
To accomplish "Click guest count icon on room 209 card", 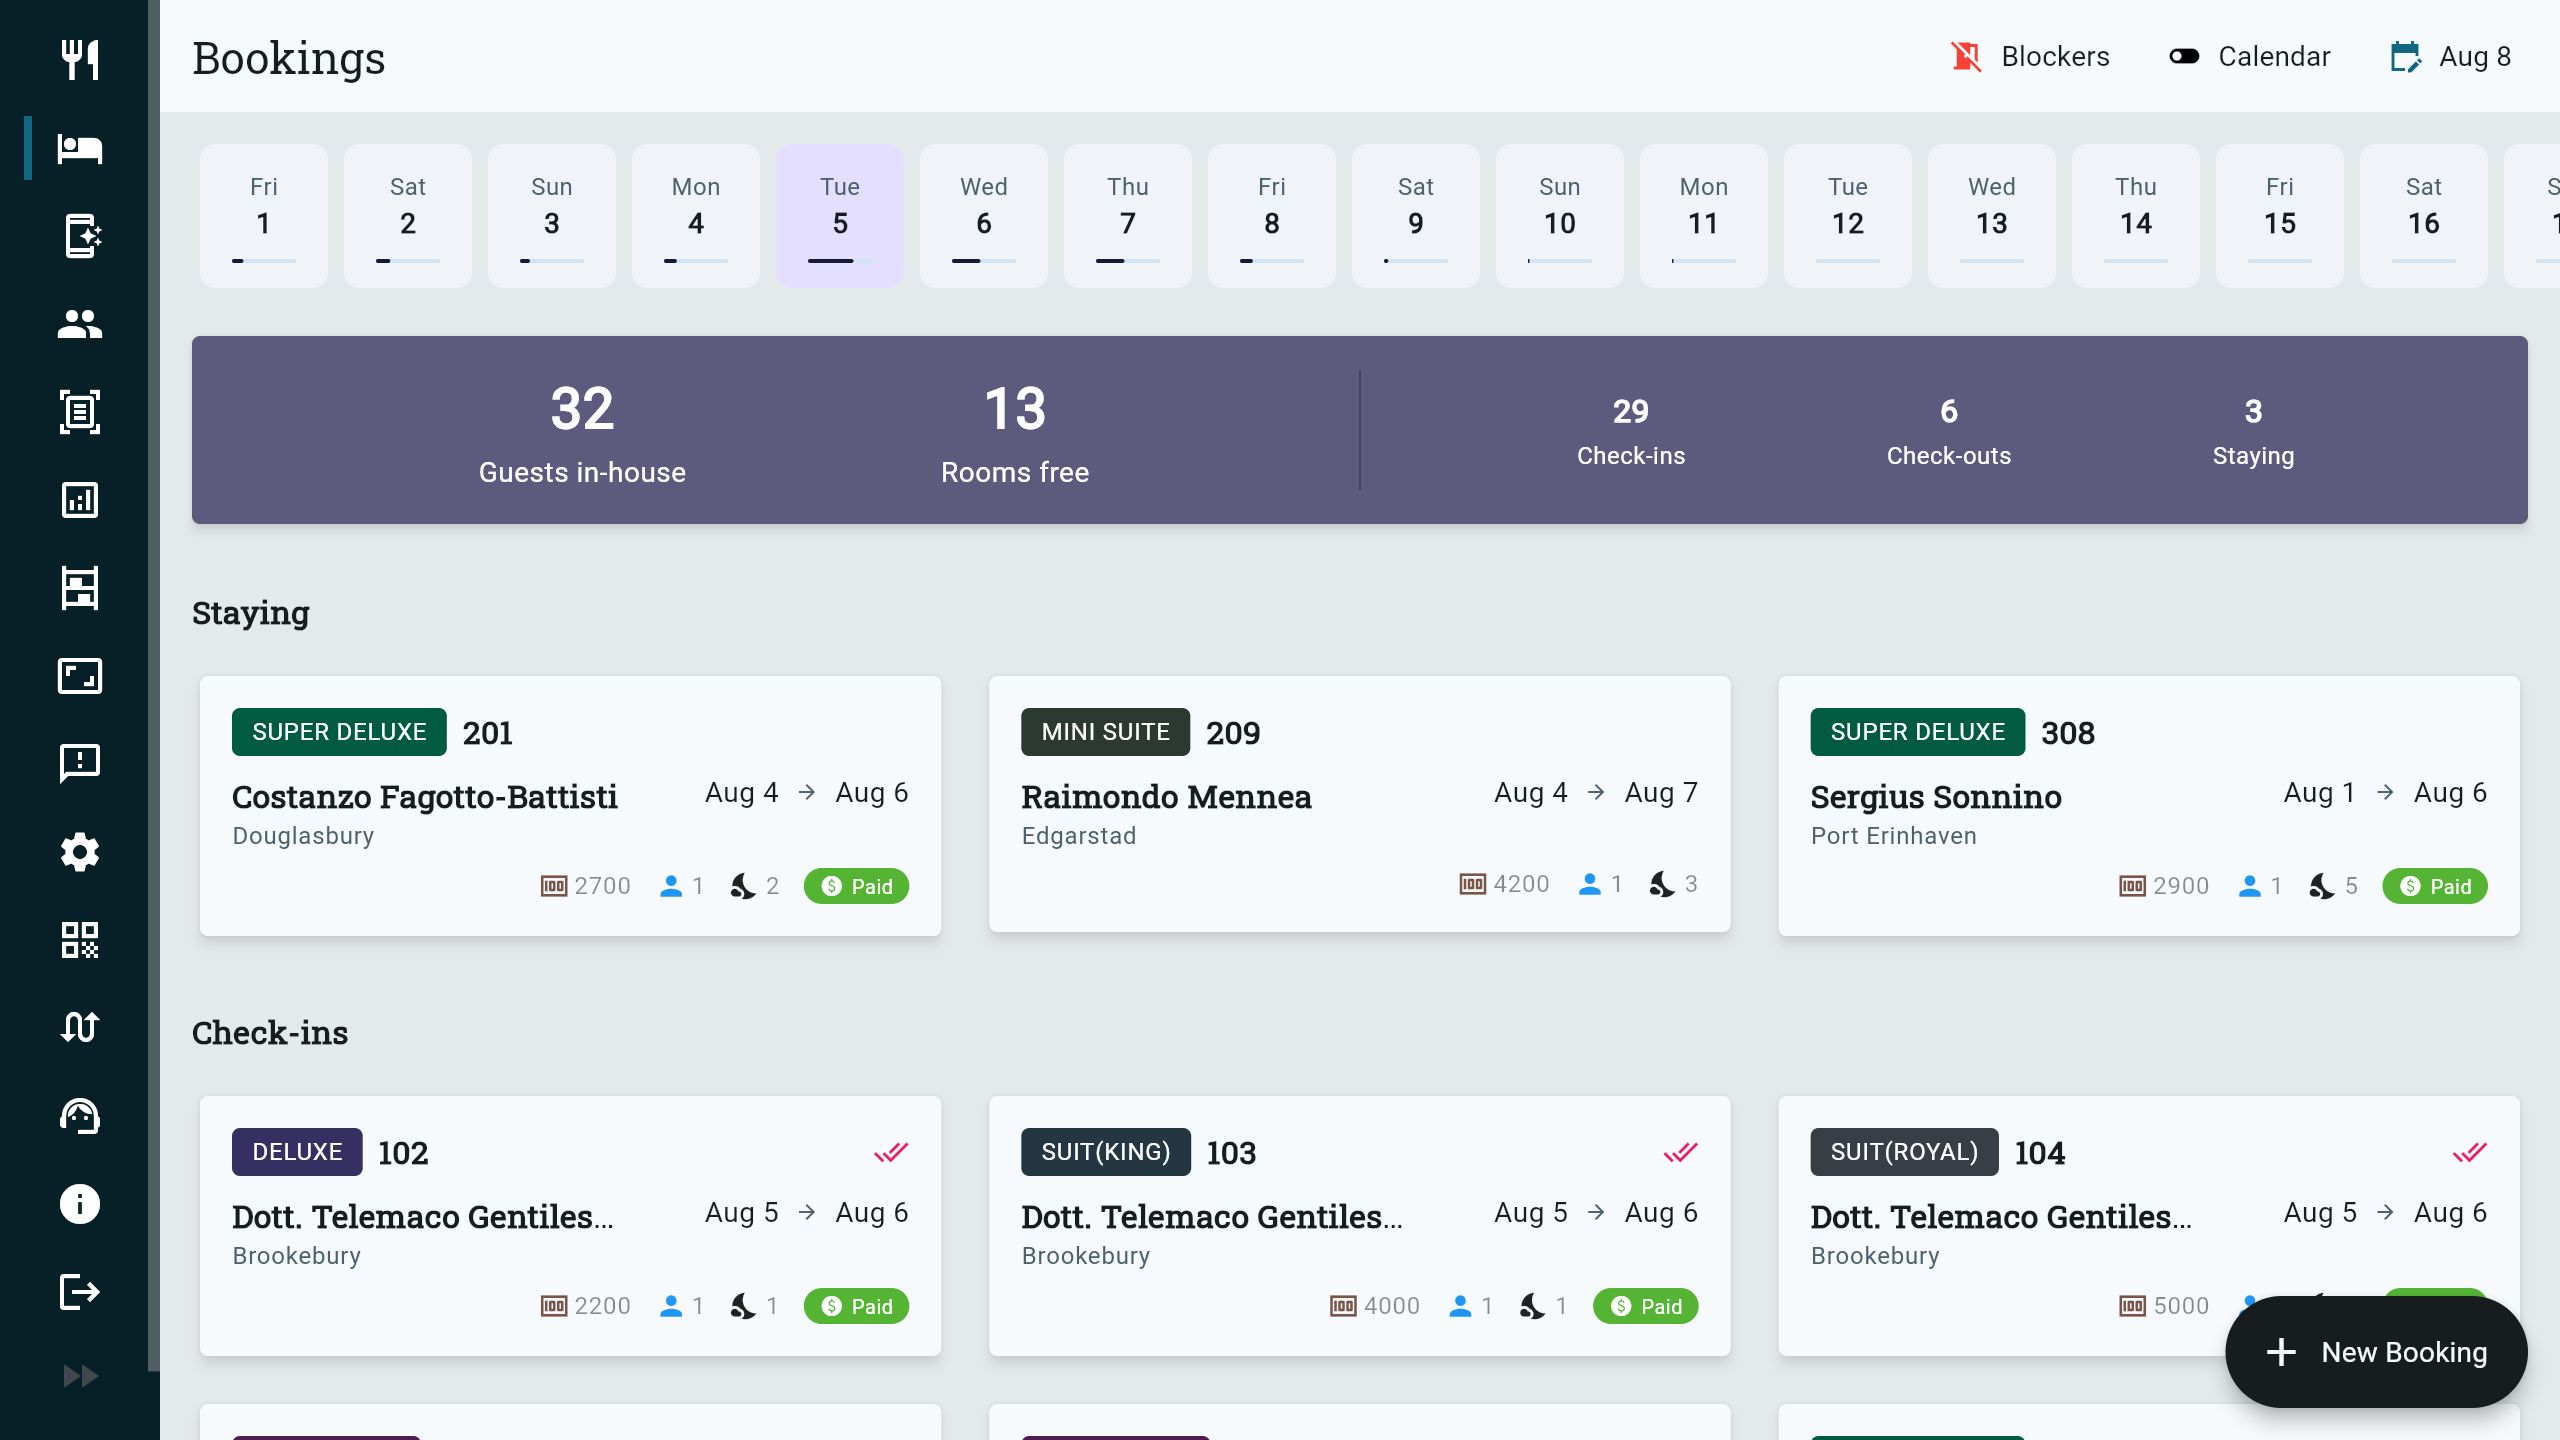I will click(x=1589, y=884).
